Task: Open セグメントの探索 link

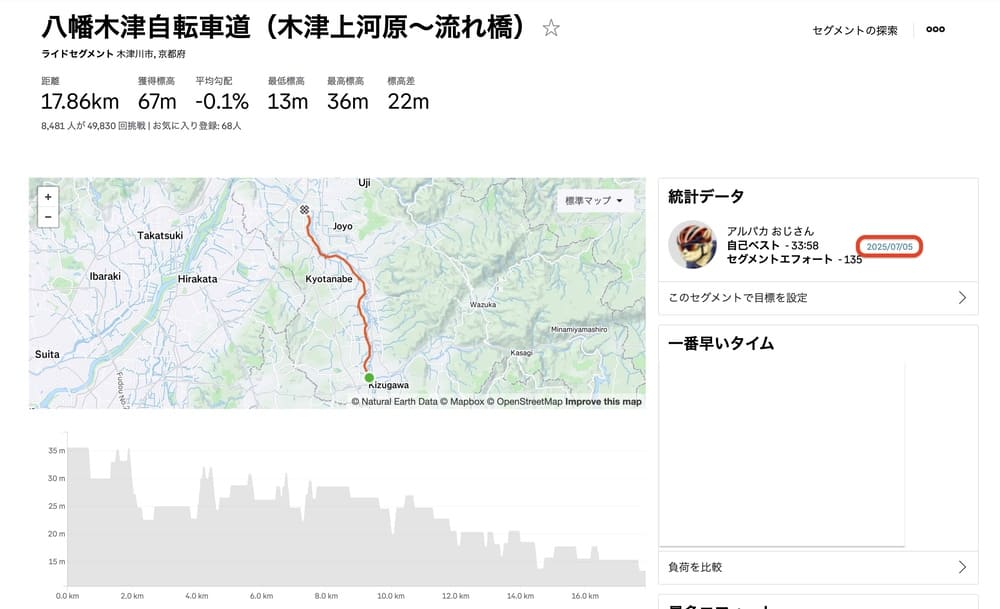Action: 855,31
